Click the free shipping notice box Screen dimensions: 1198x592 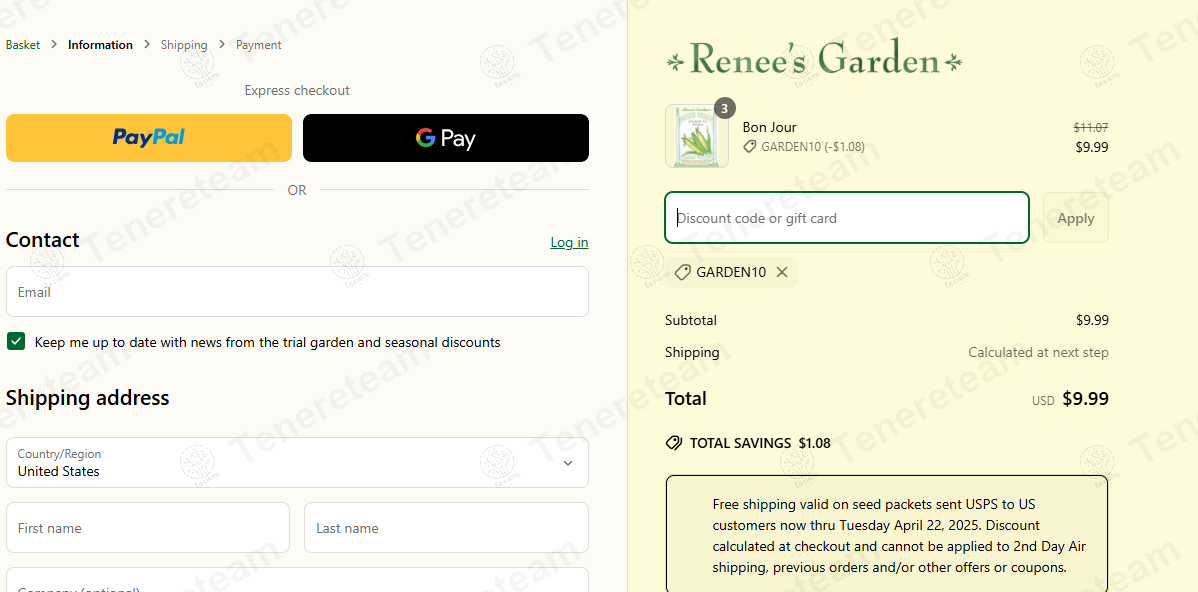coord(886,534)
